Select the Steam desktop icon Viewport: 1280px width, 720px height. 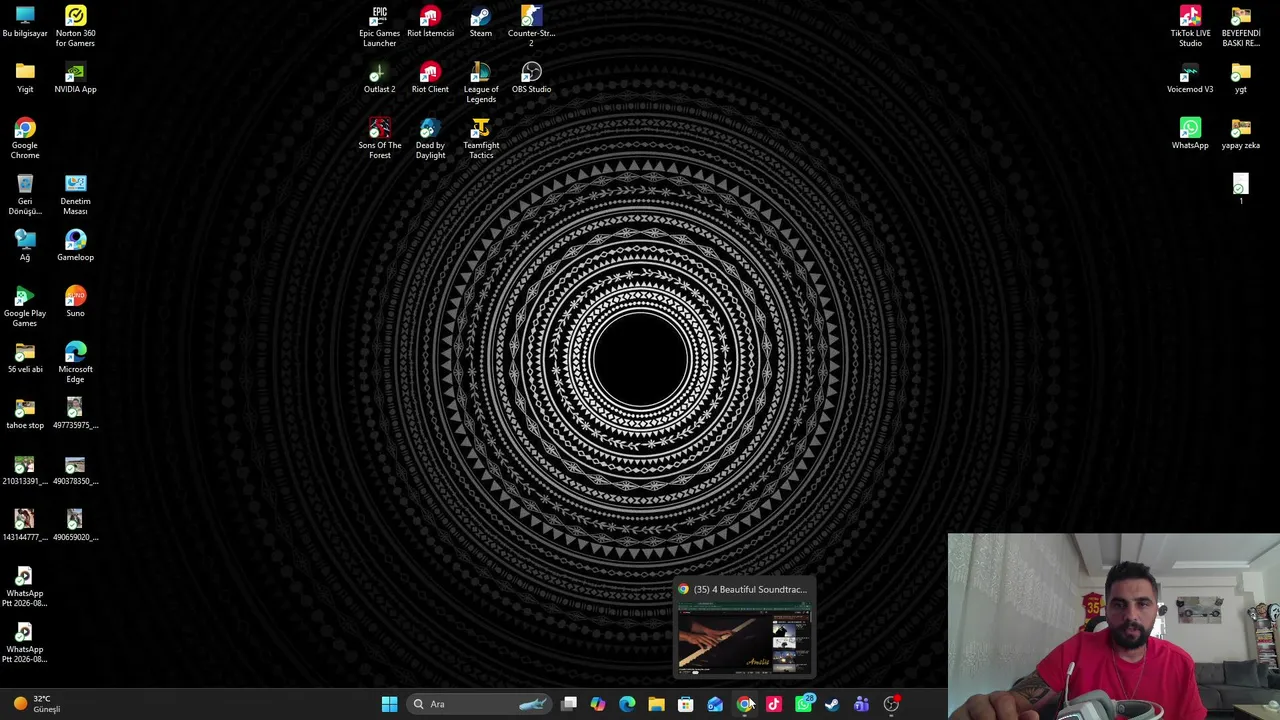(481, 22)
